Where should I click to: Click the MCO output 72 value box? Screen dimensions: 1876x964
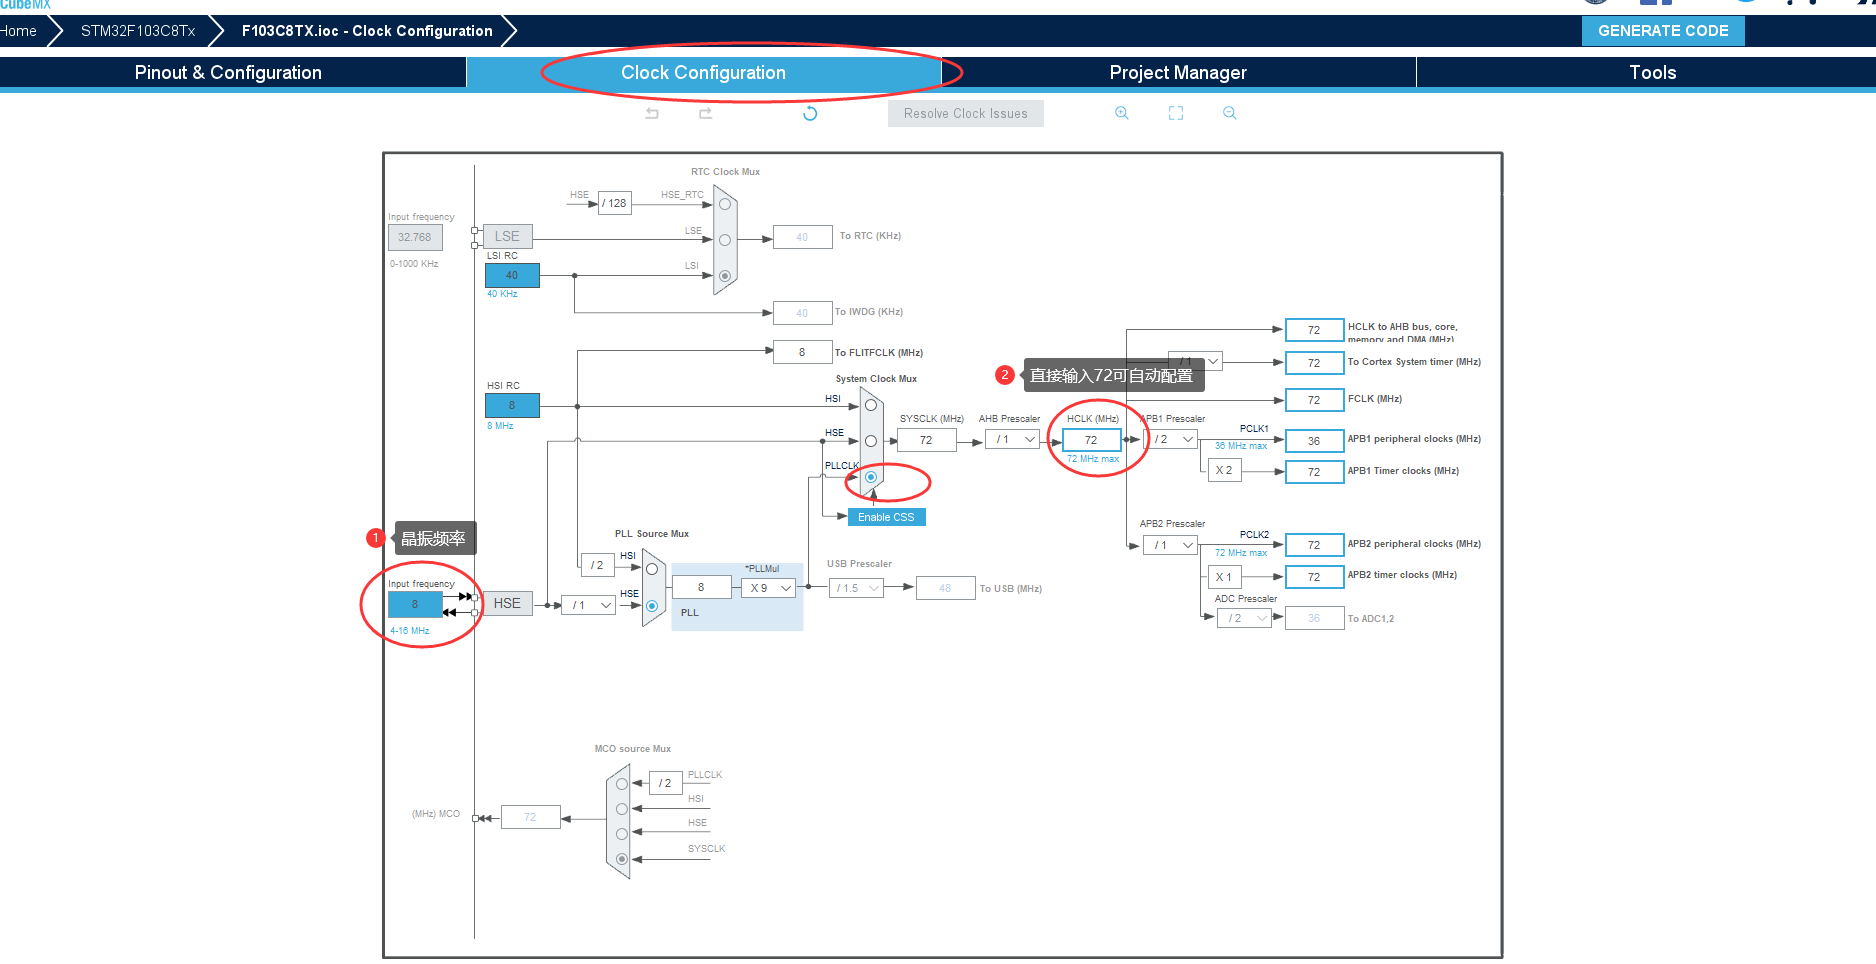[530, 817]
